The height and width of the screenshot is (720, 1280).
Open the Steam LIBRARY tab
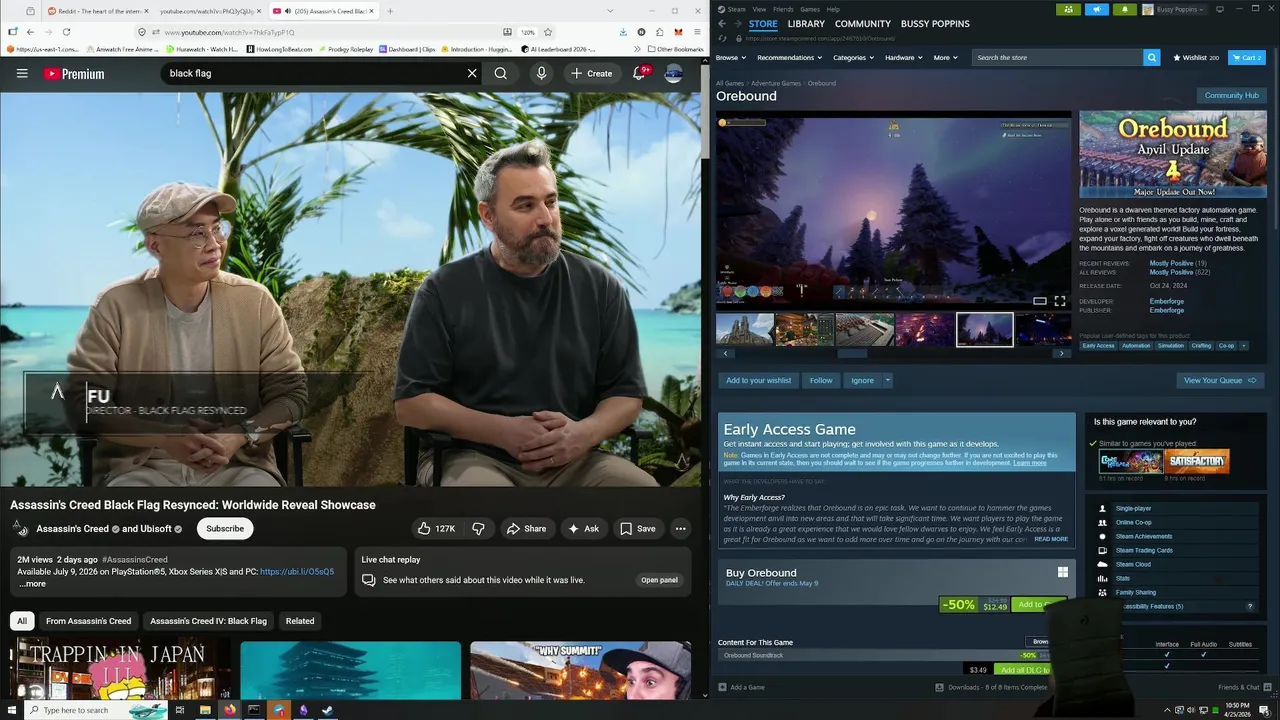806,24
